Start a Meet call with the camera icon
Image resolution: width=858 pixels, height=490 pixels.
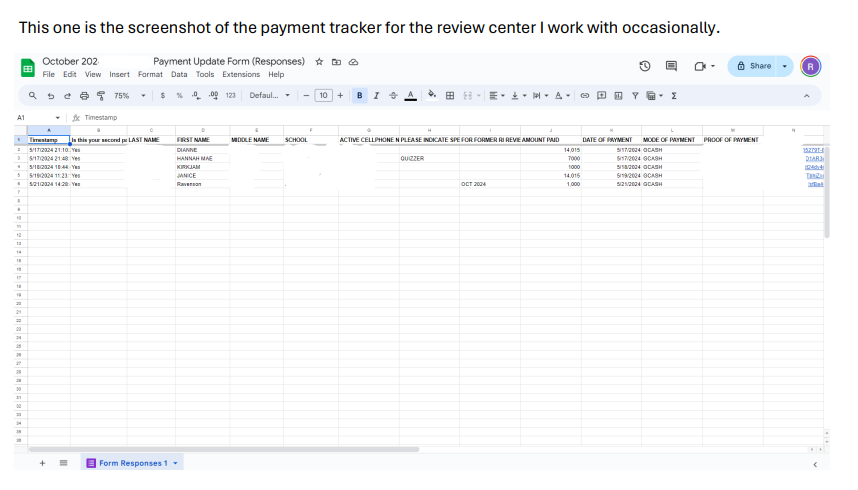(700, 66)
